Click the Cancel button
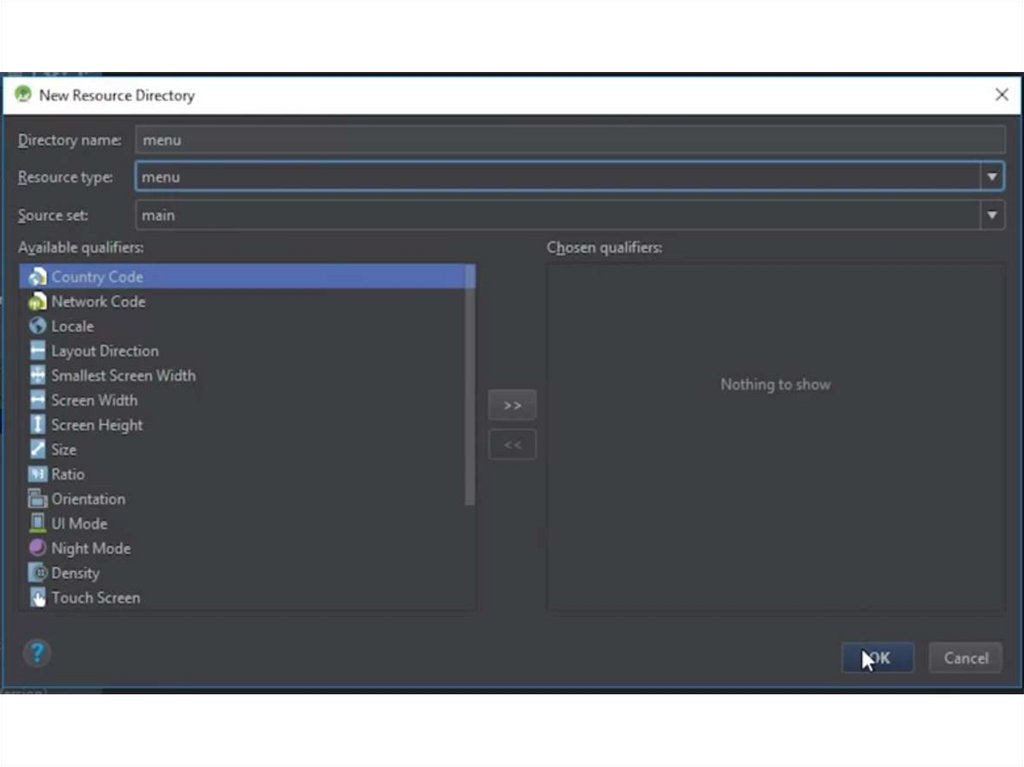Viewport: 1024px width, 767px height. (965, 658)
